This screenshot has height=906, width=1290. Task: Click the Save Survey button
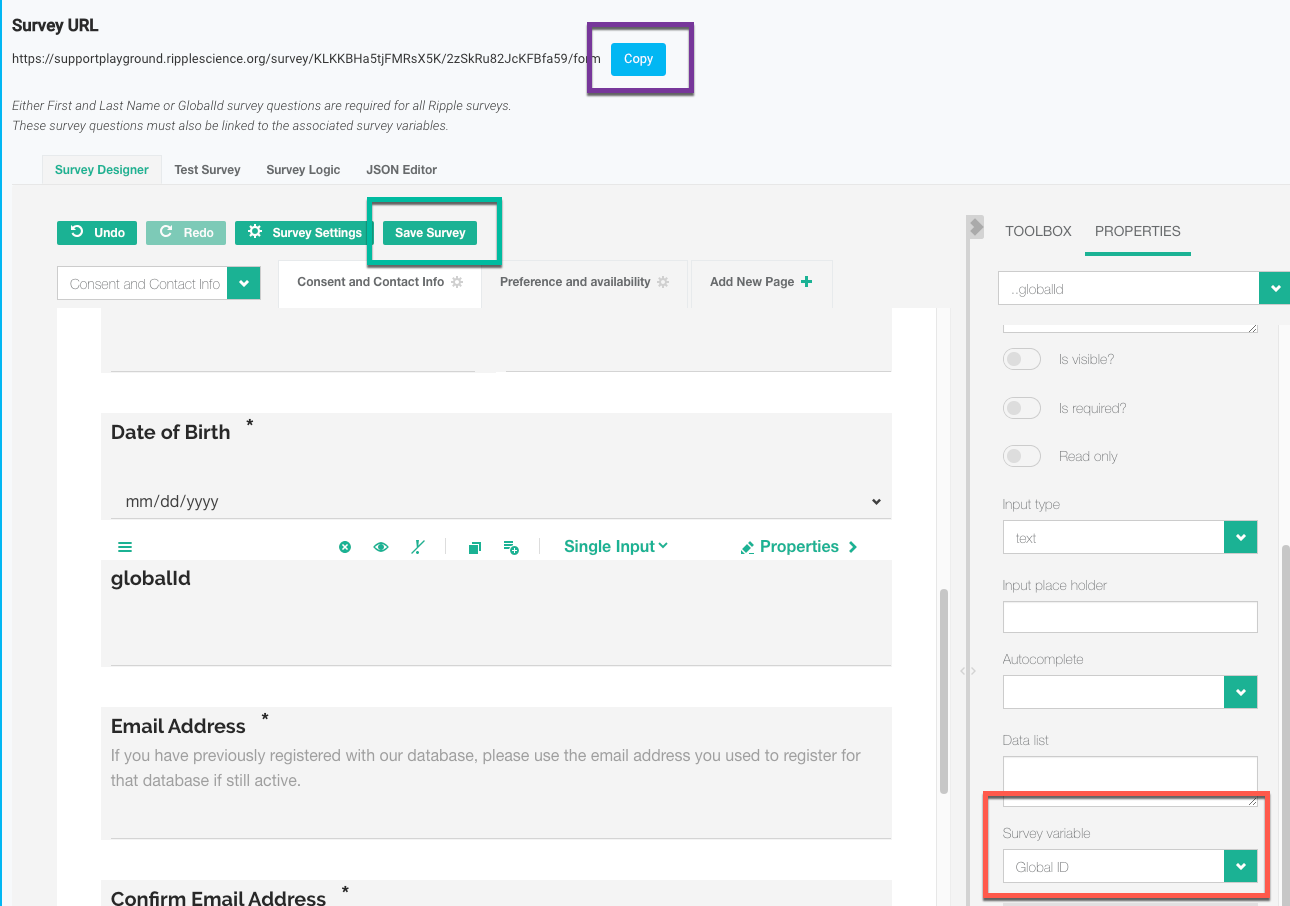pos(430,233)
